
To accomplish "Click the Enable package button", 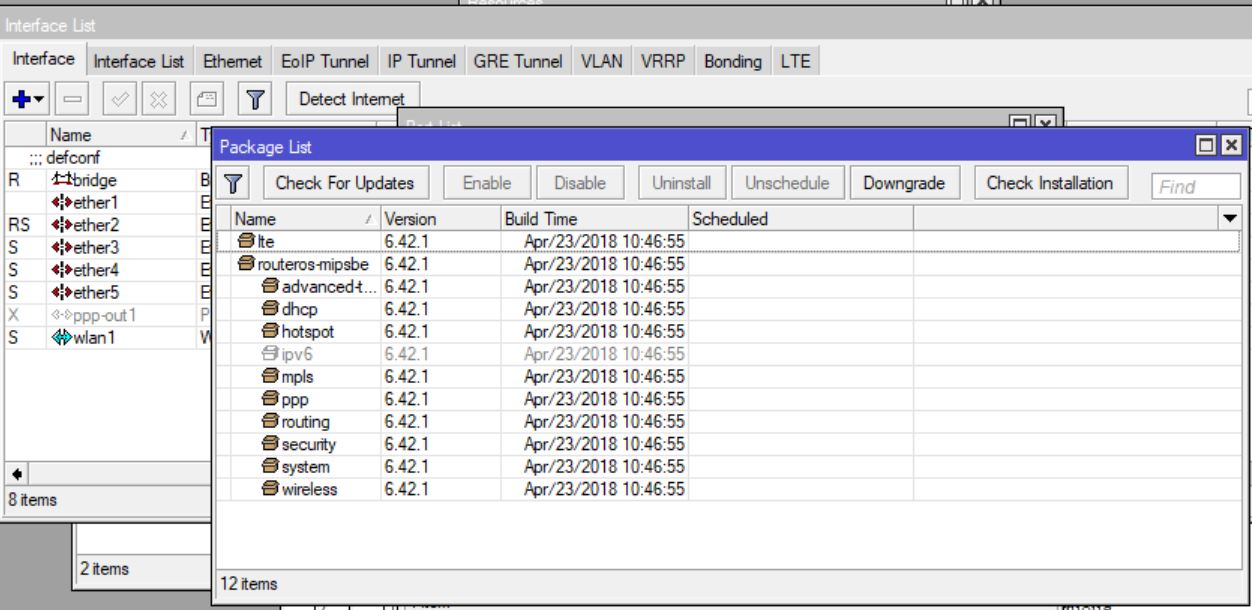I will (x=487, y=183).
